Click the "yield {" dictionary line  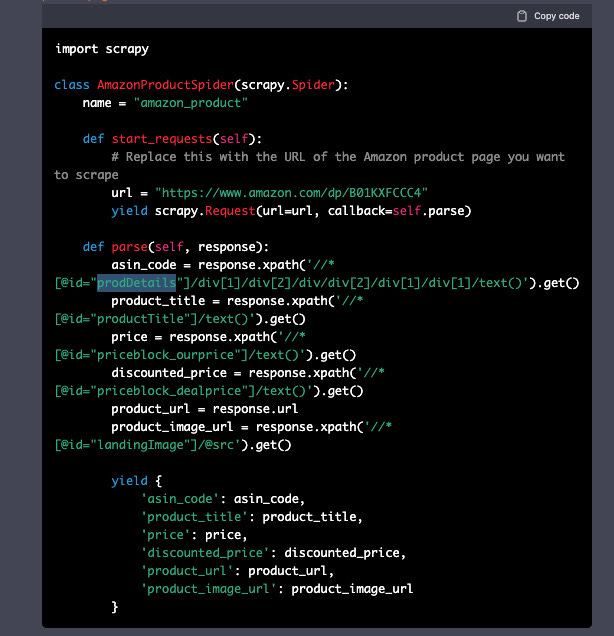[x=137, y=481]
